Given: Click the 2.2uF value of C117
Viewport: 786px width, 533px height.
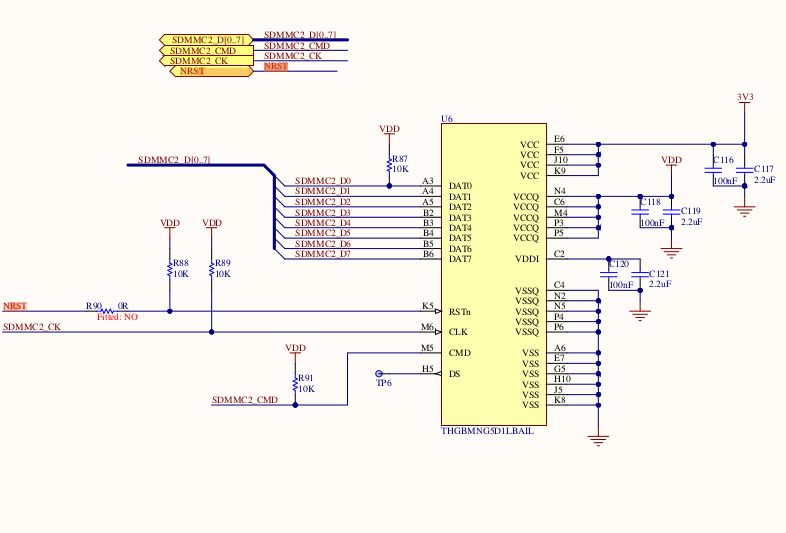Looking at the screenshot, I should pos(764,180).
